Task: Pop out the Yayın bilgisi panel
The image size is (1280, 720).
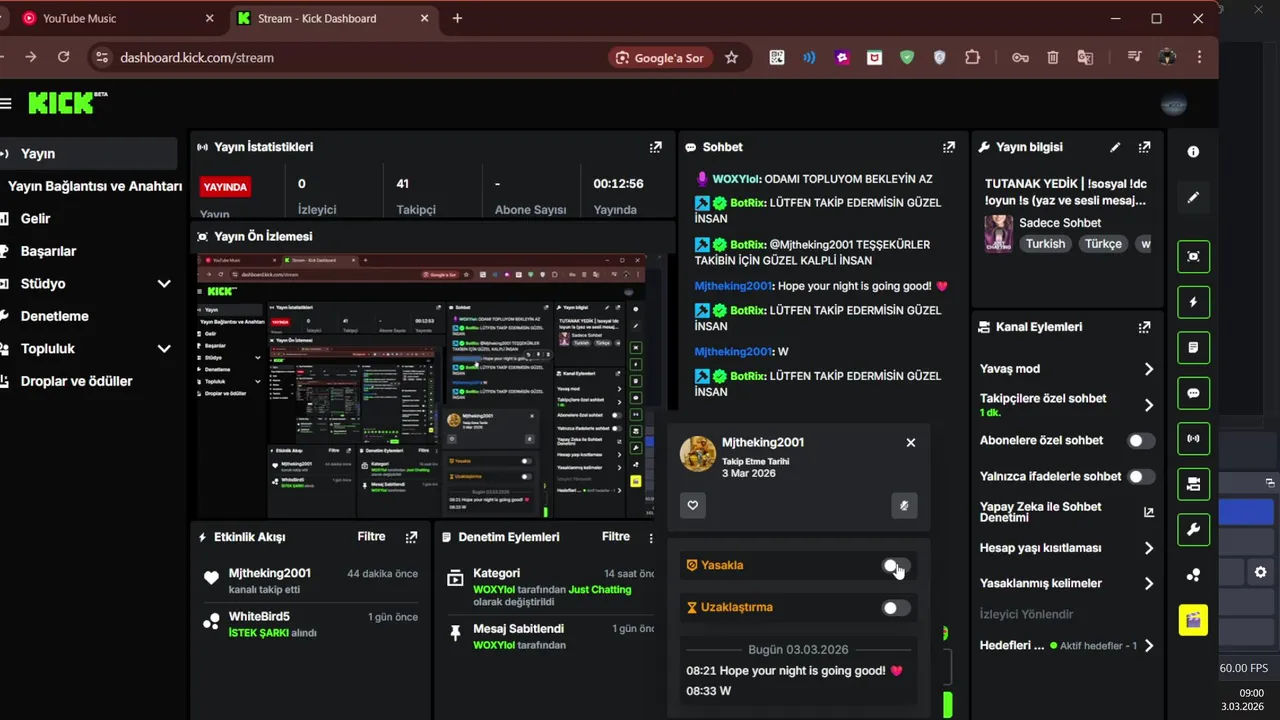Action: (x=1144, y=147)
